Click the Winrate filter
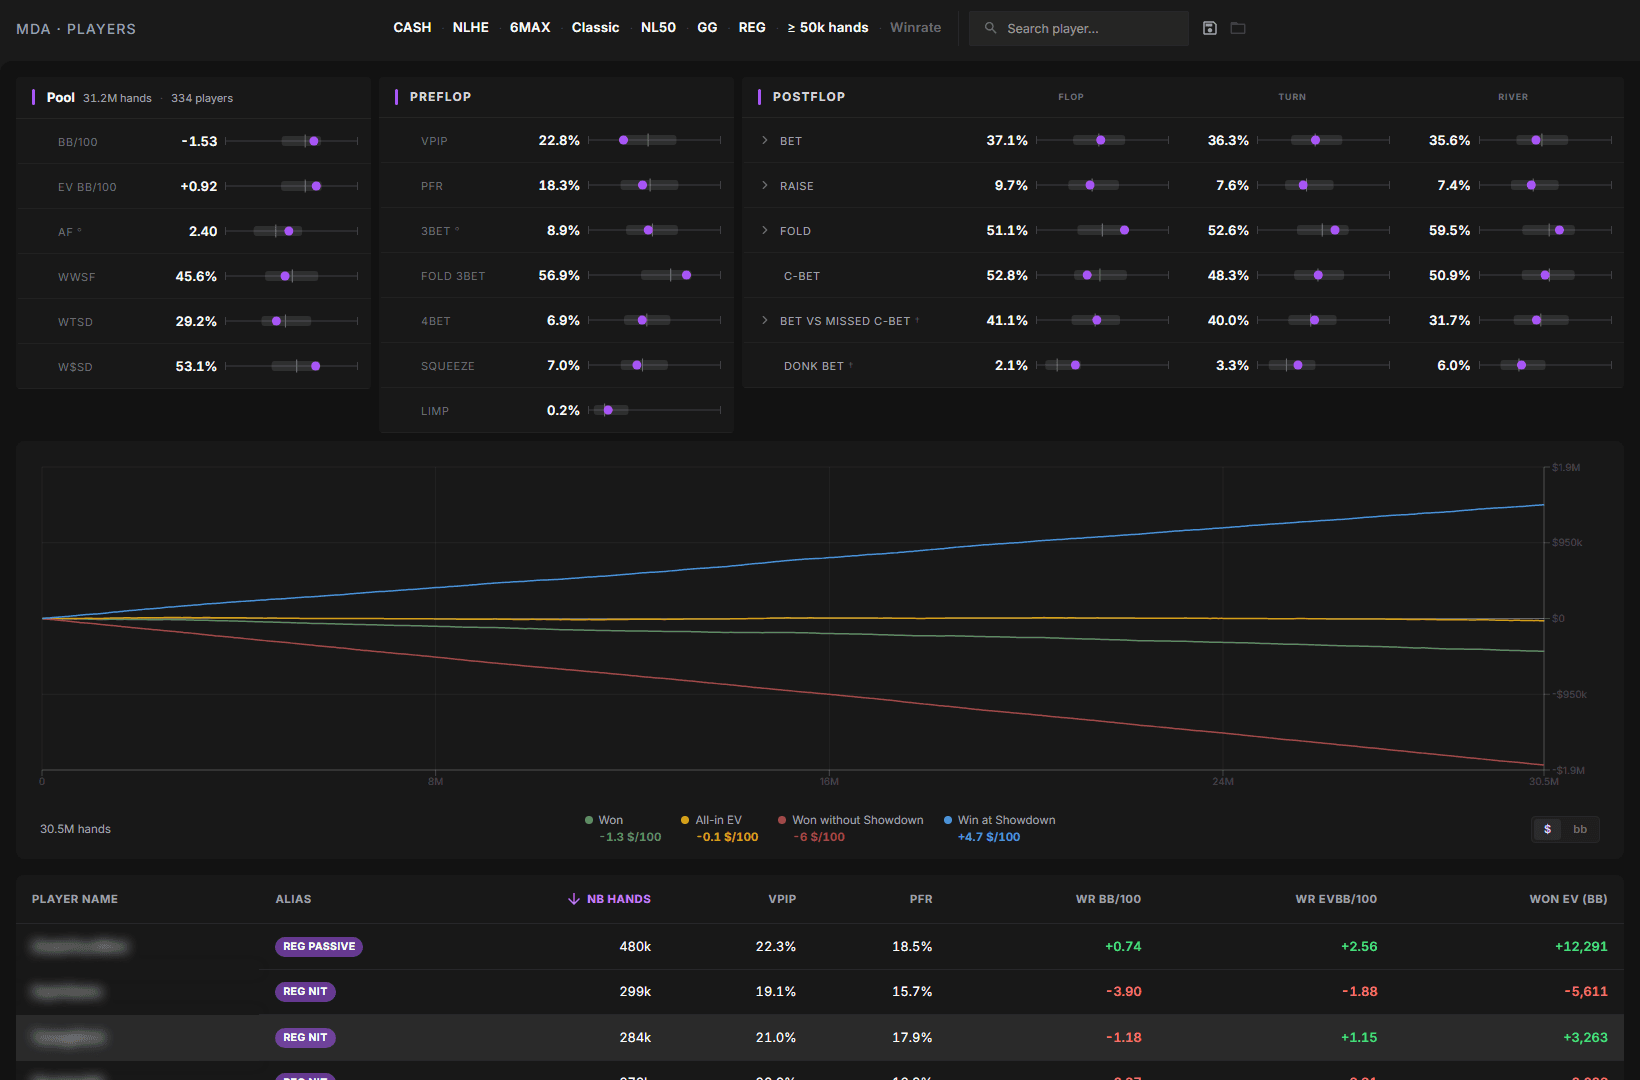This screenshot has width=1640, height=1080. coord(915,28)
